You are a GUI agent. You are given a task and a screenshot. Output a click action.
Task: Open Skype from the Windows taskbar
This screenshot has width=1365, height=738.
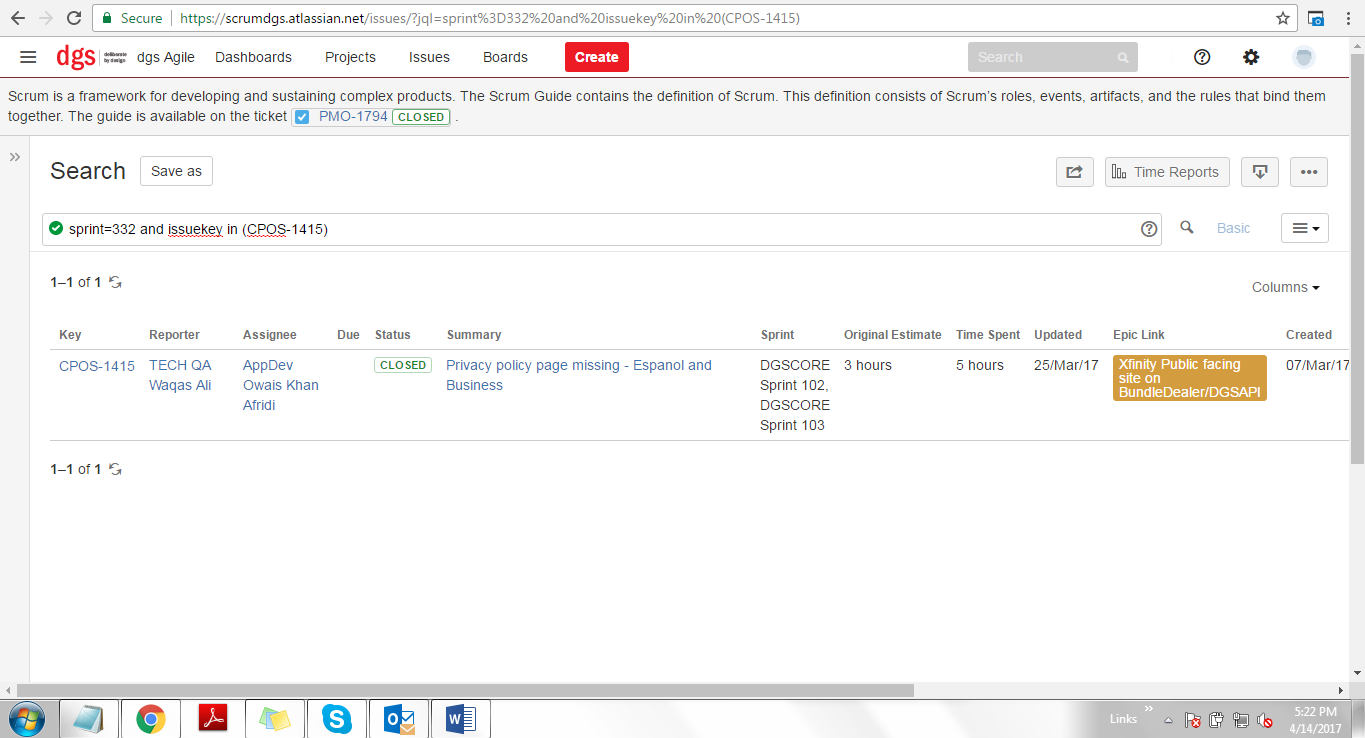pyautogui.click(x=337, y=719)
